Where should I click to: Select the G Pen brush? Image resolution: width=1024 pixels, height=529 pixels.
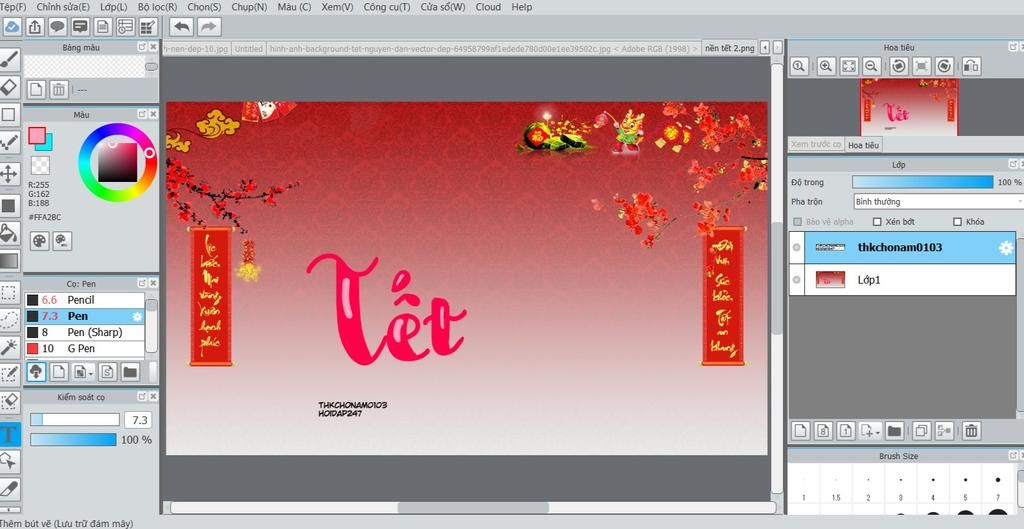tap(85, 349)
